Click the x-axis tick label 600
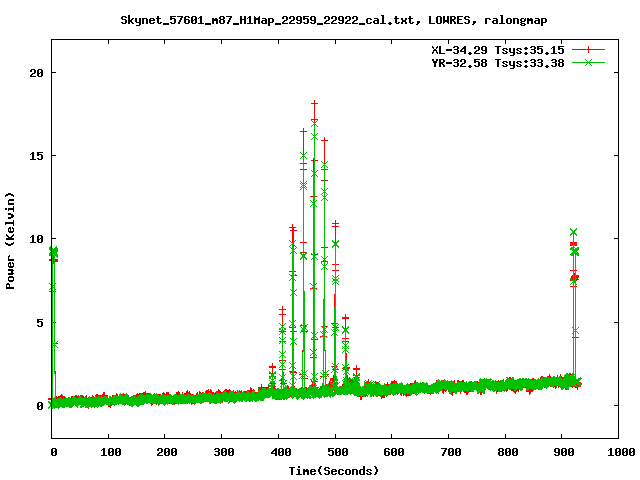640x480 pixels. click(x=394, y=452)
